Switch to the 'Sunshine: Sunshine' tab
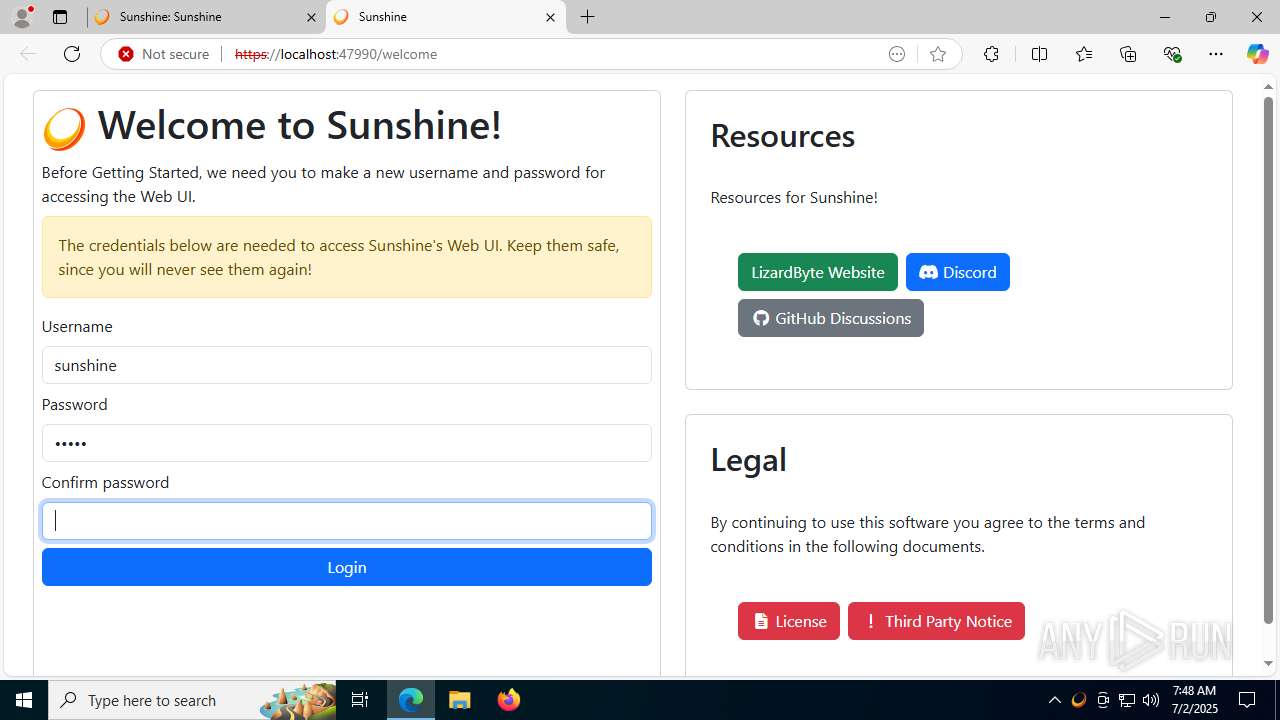Image resolution: width=1280 pixels, height=720 pixels. pos(205,17)
